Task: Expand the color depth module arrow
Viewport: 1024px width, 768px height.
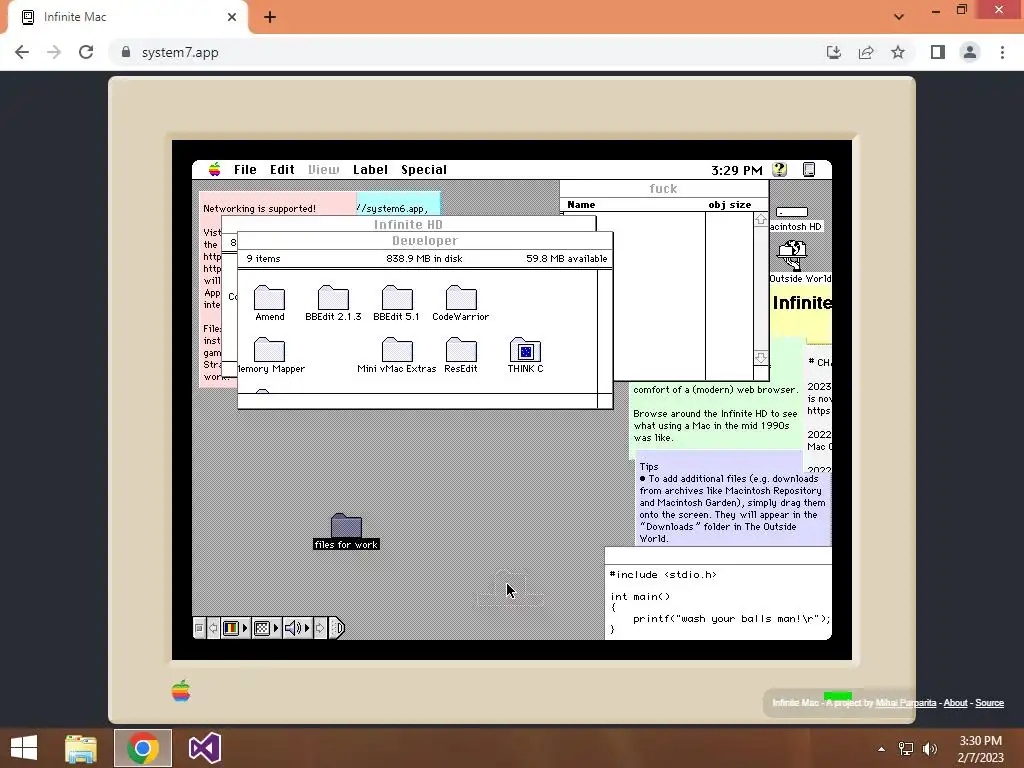Action: (x=245, y=628)
